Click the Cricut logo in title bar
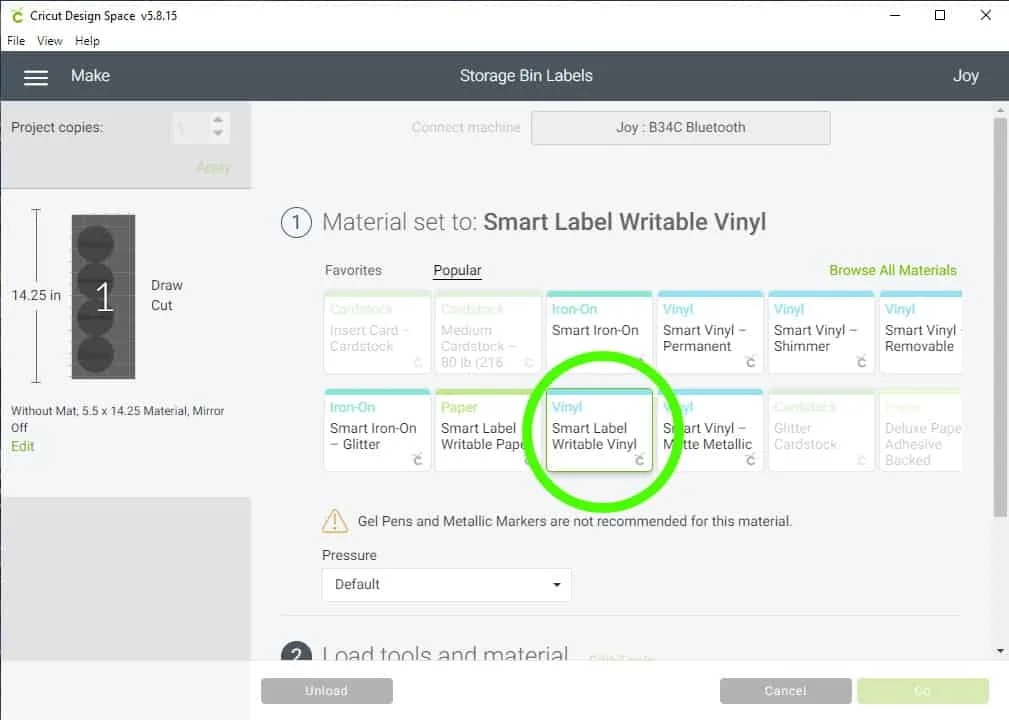Image resolution: width=1009 pixels, height=720 pixels. pos(17,15)
